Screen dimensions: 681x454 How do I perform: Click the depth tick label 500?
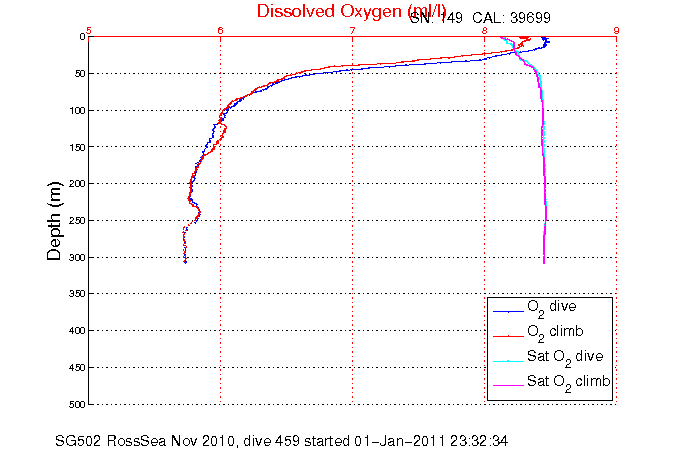pos(77,404)
